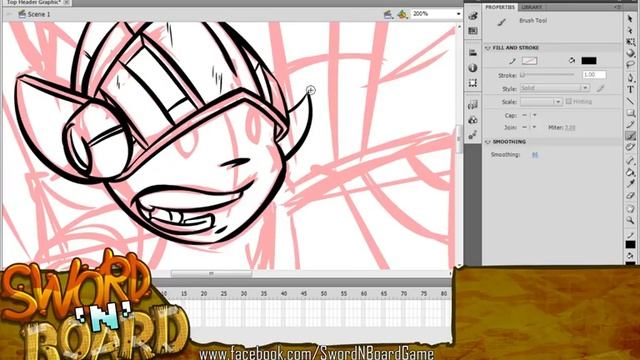The image size is (640, 360).
Task: Select the Brush tool in the tools strip
Action: pos(630,136)
